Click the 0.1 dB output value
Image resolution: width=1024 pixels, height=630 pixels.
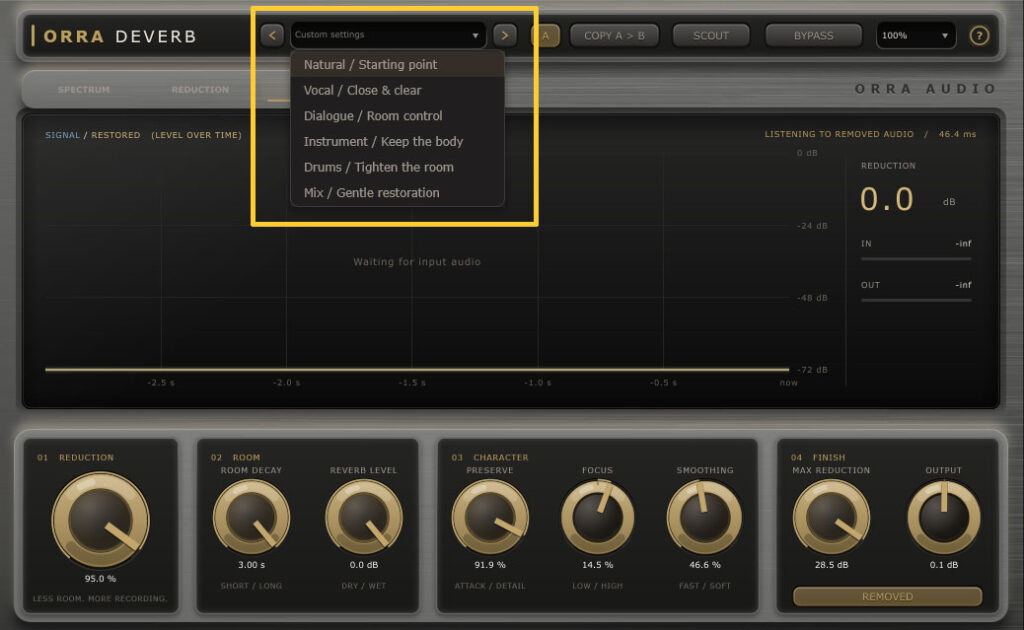coord(944,565)
